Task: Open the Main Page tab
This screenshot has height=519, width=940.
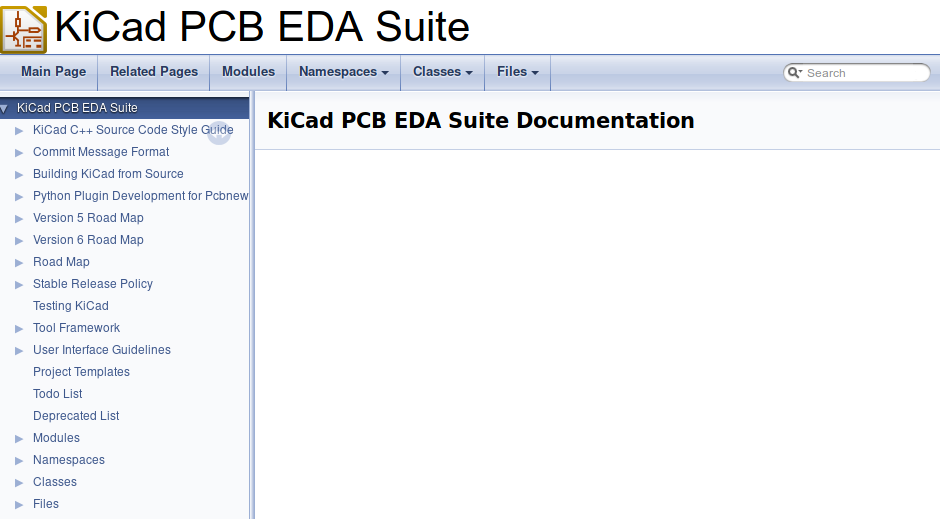Action: (x=53, y=72)
